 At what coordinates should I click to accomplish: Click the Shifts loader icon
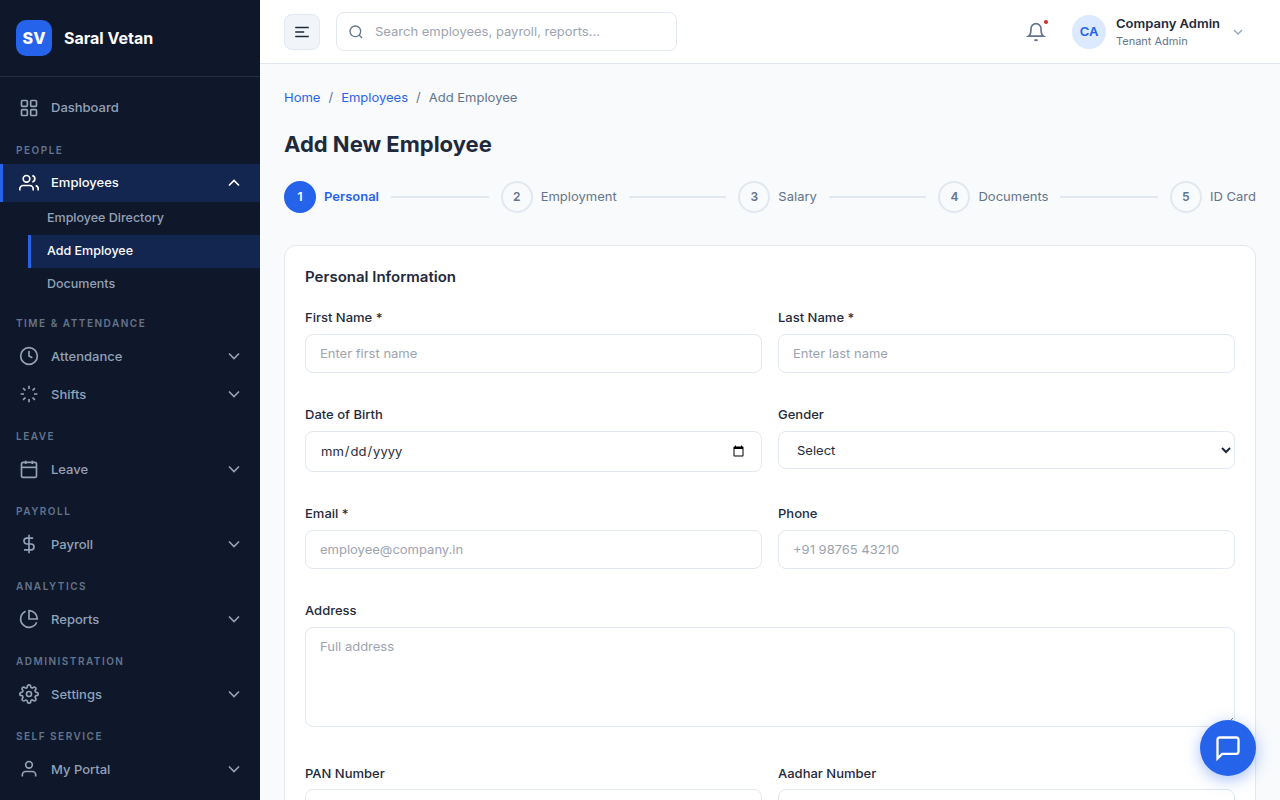pos(29,395)
